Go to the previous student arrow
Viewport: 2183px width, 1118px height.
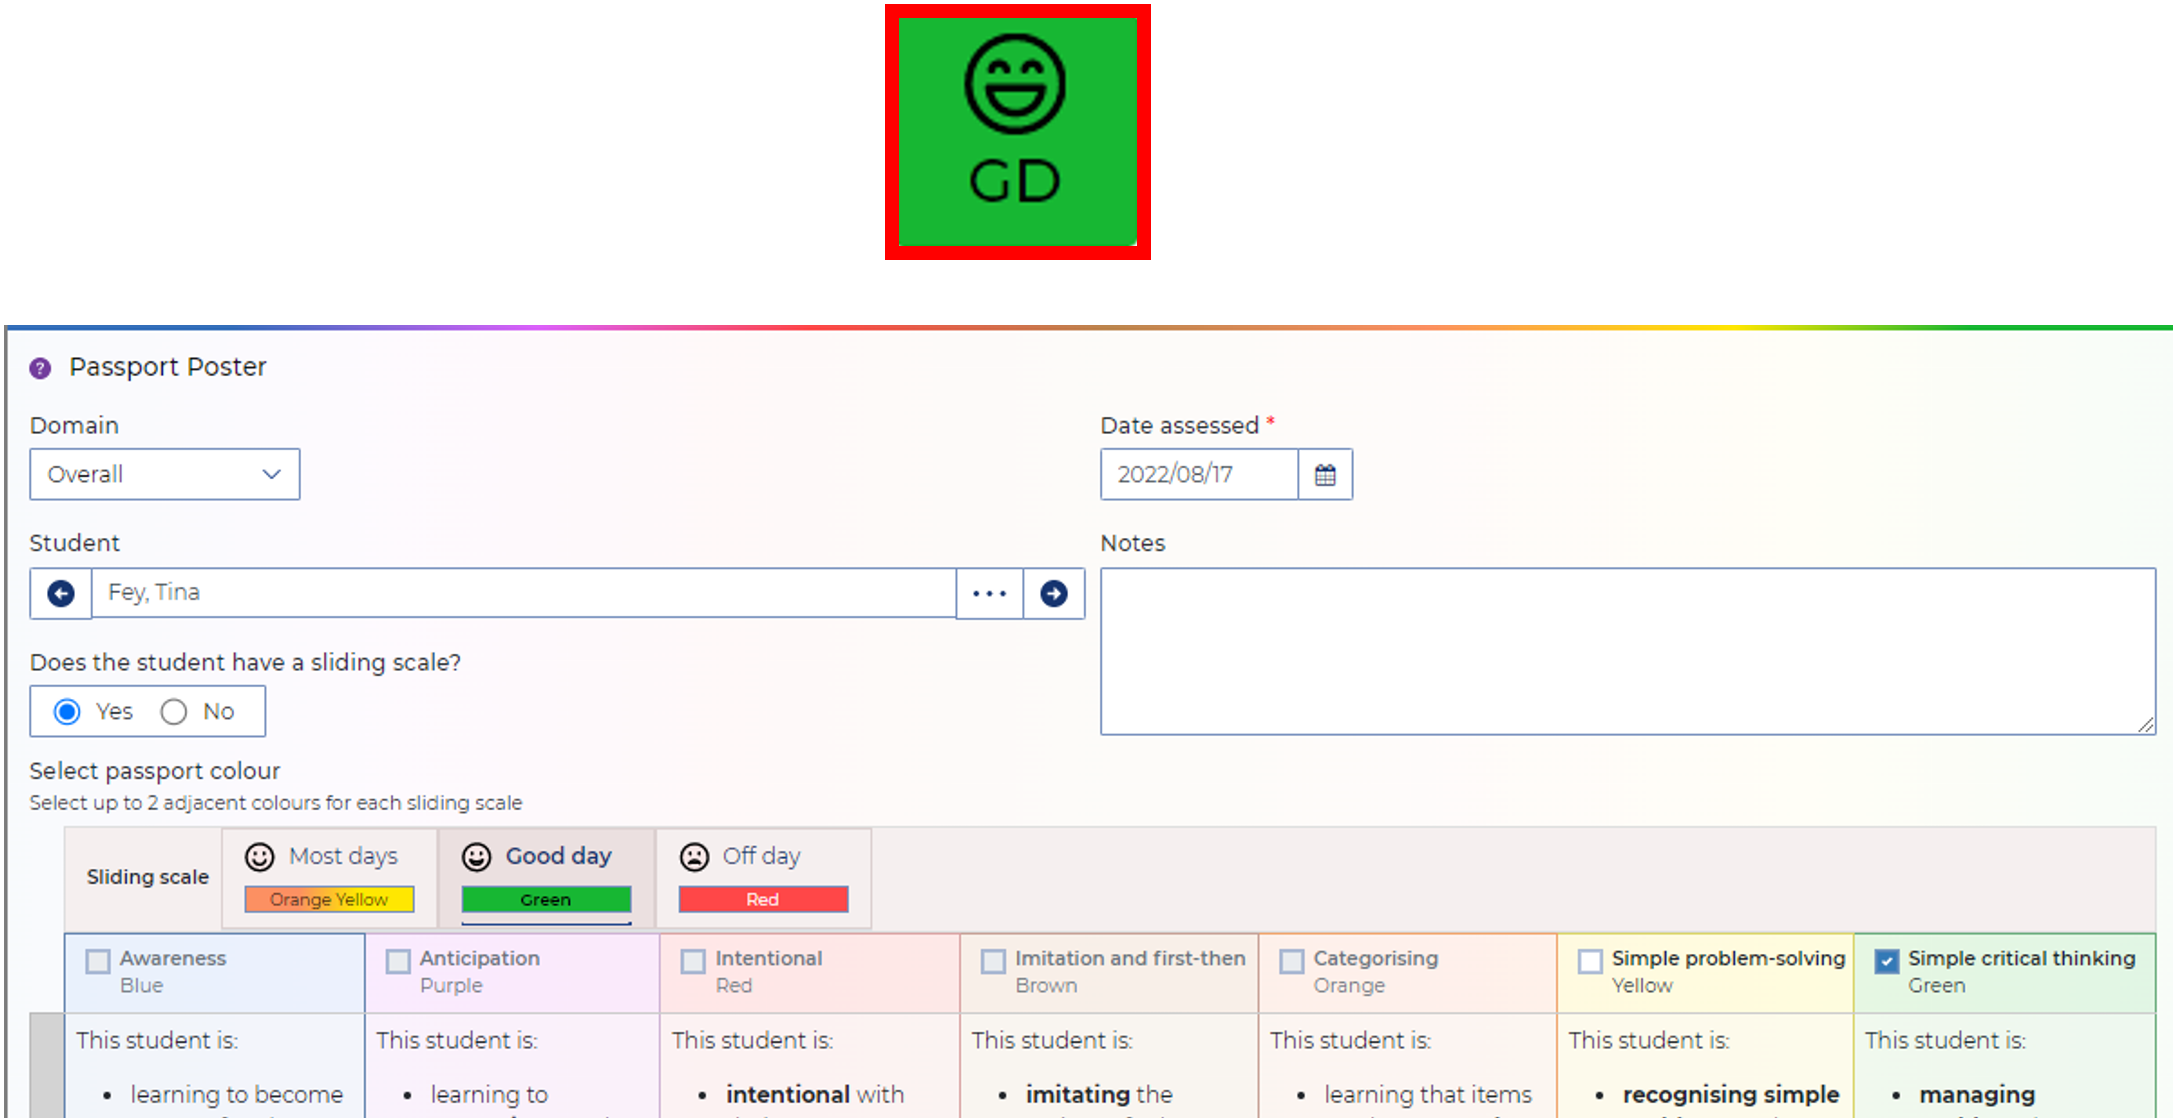tap(61, 594)
